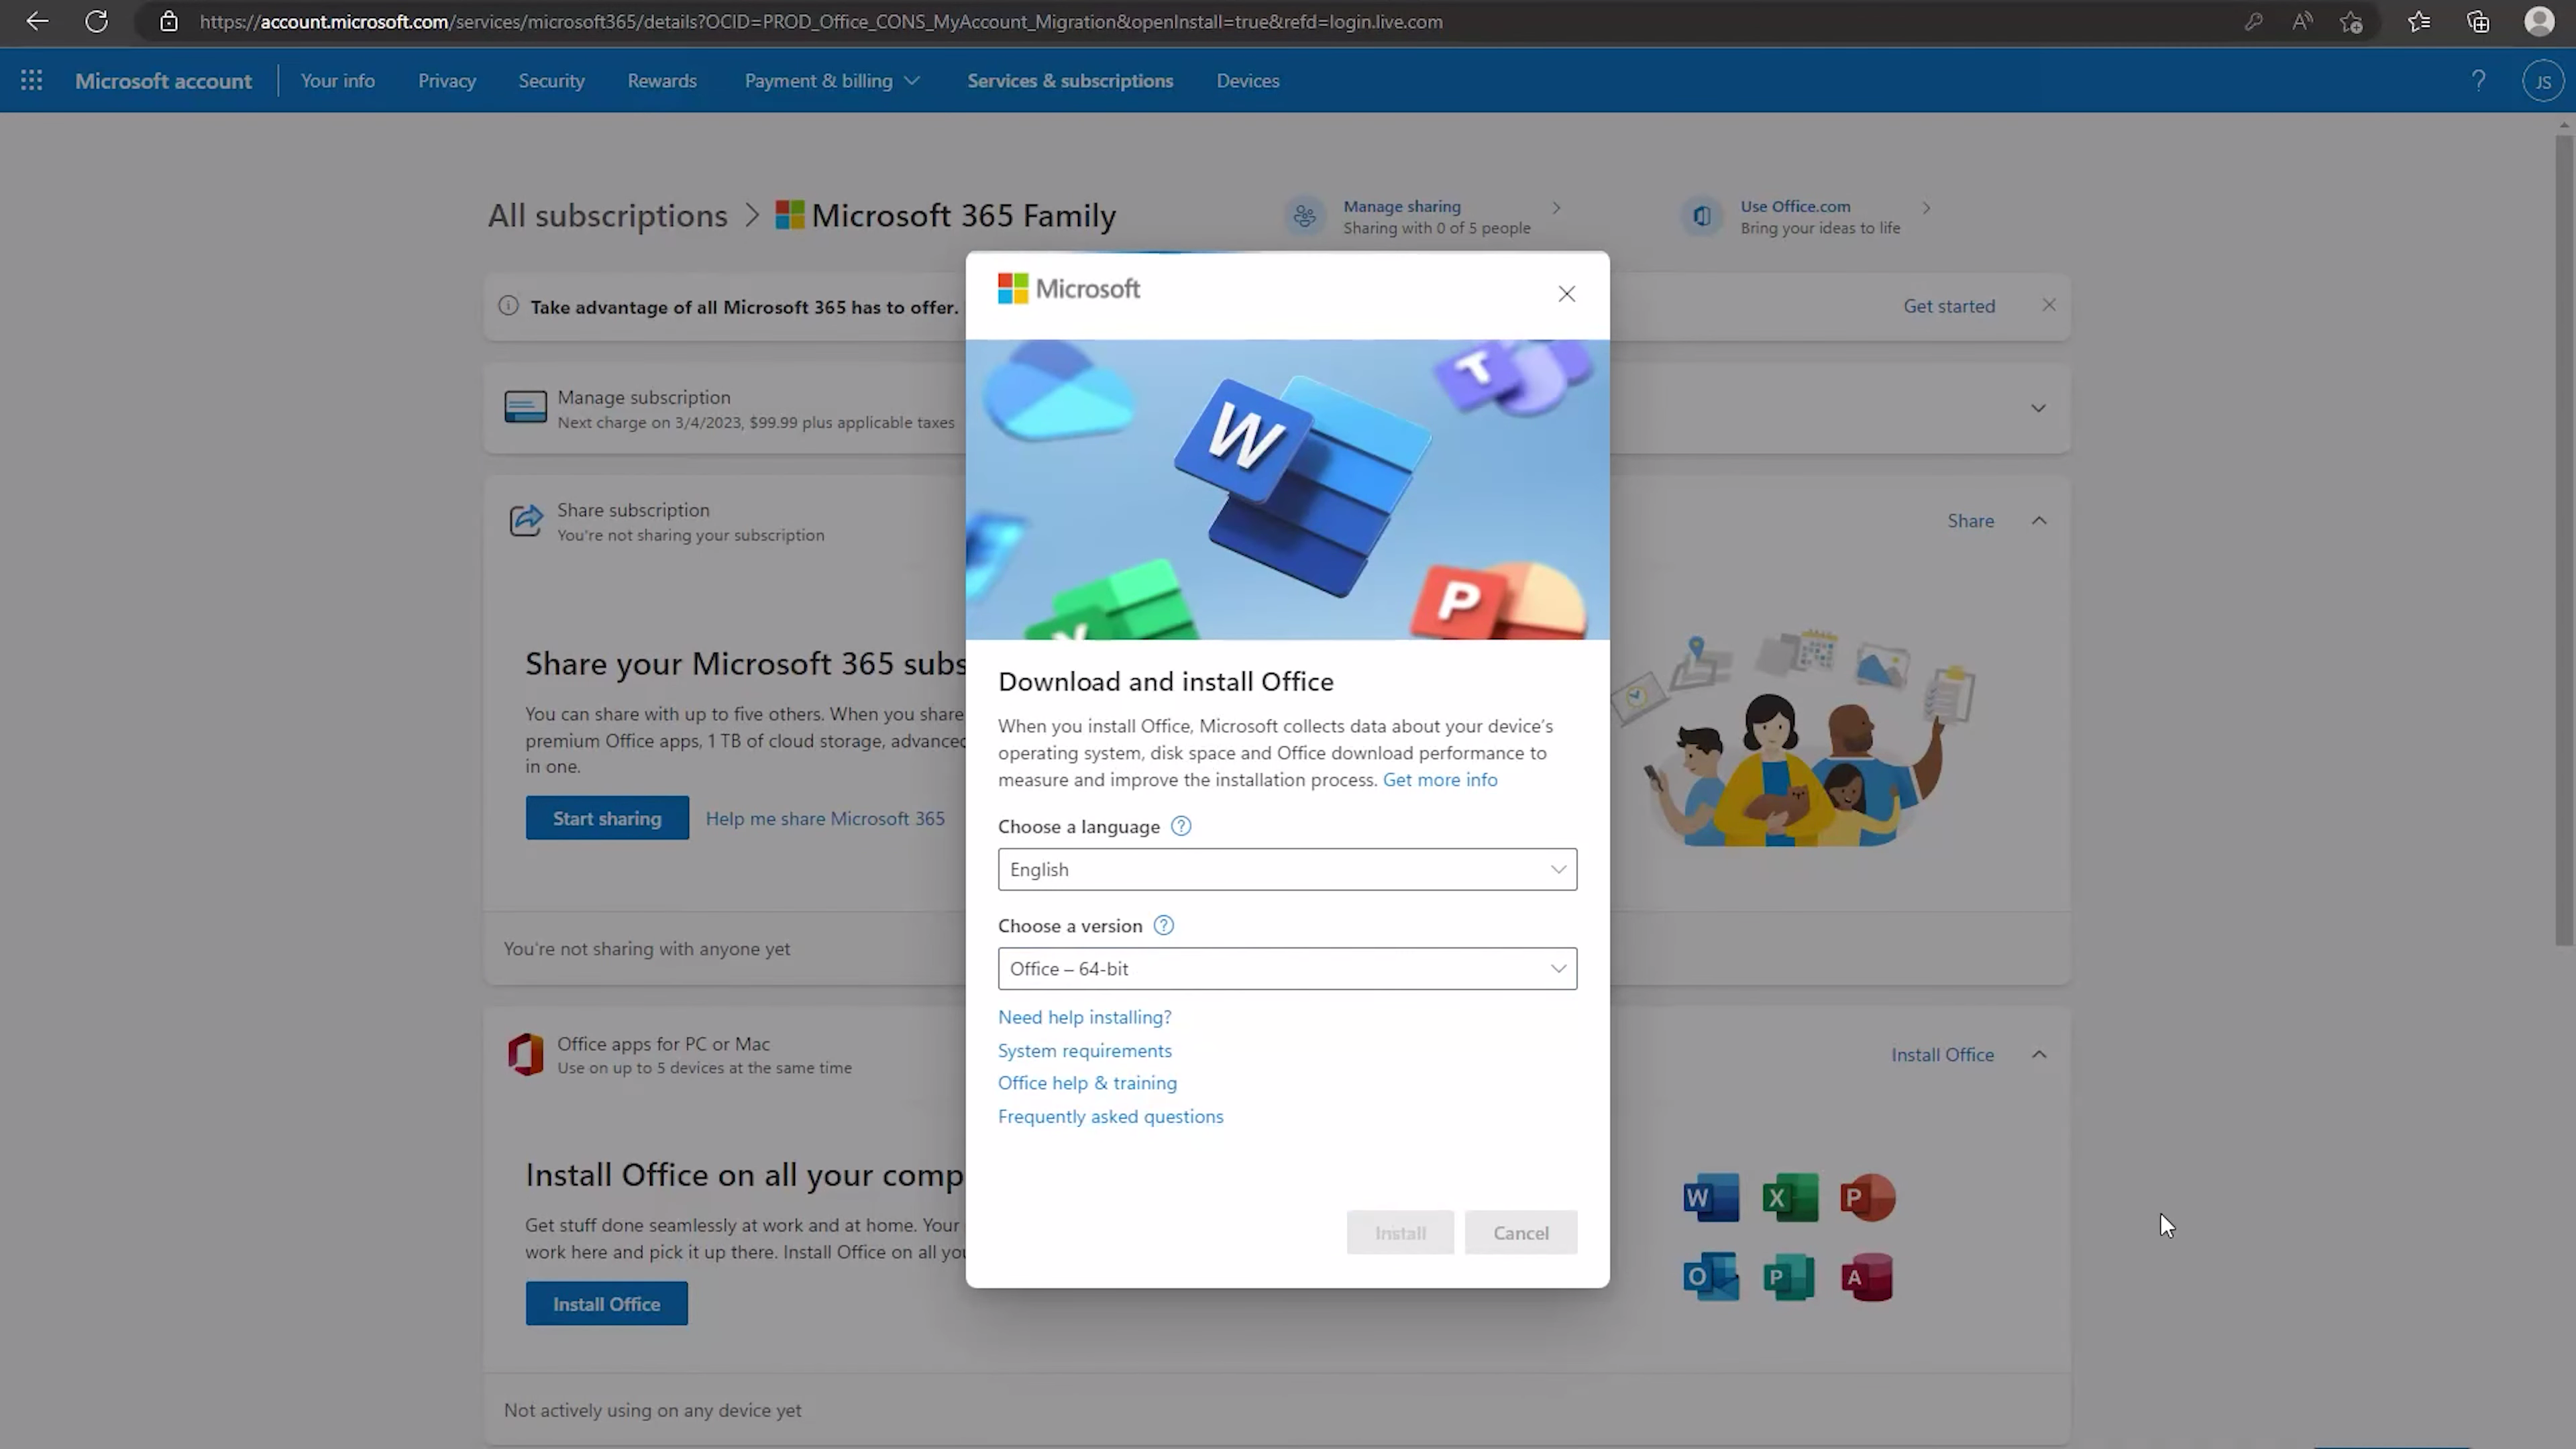The height and width of the screenshot is (1449, 2576).
Task: Click the help icon beside Choose a version
Action: [x=1163, y=925]
